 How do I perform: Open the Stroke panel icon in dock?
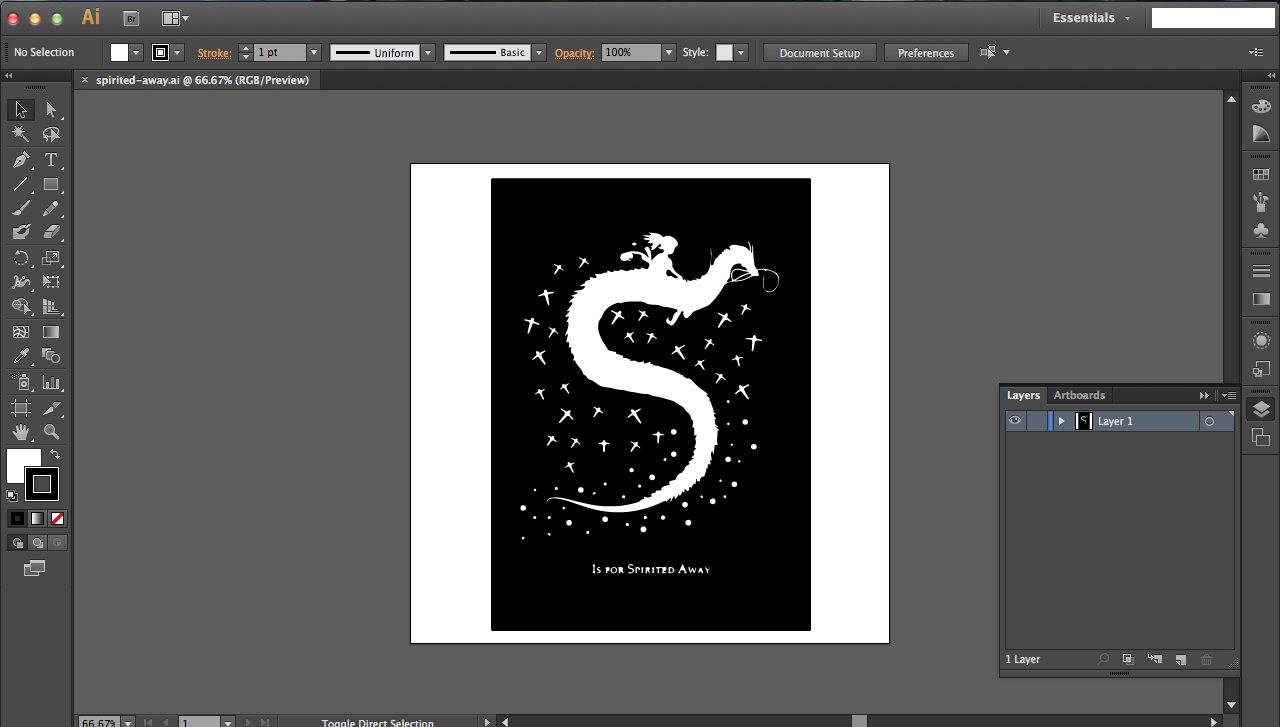tap(1261, 271)
